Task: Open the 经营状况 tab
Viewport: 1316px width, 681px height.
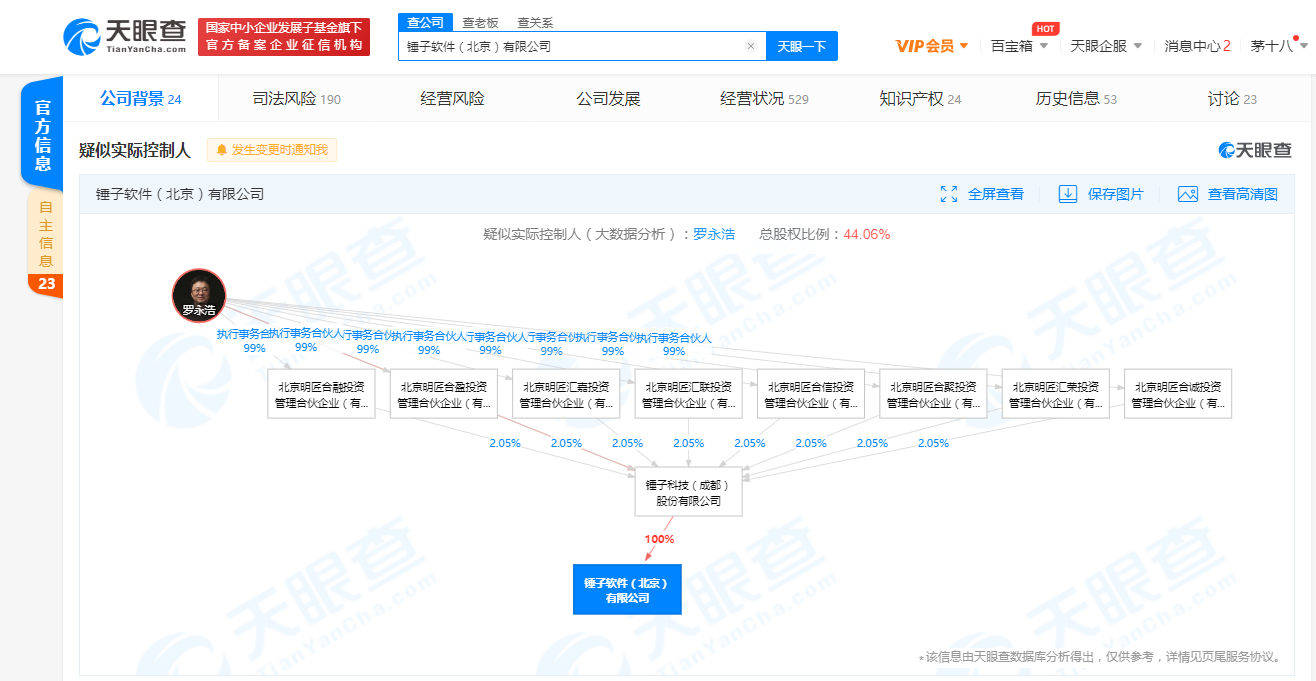Action: point(764,99)
